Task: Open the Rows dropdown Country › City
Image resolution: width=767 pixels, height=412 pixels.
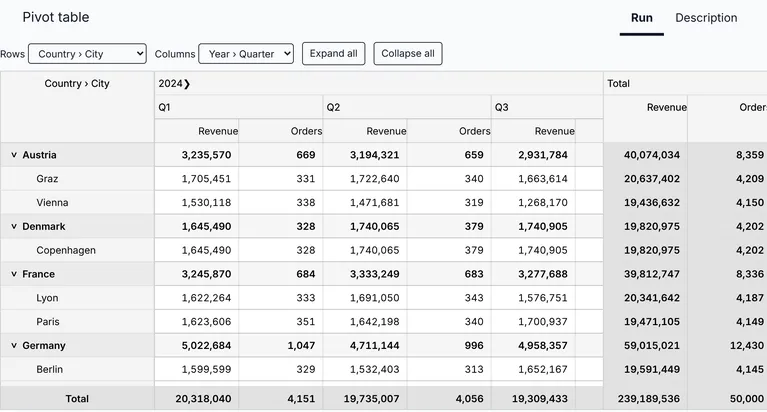Action: click(x=87, y=54)
